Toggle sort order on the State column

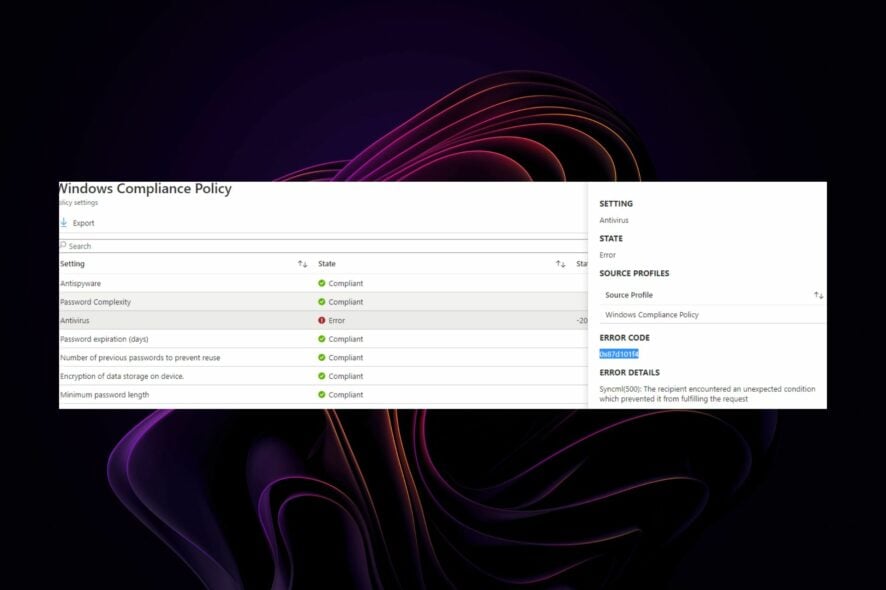(561, 263)
